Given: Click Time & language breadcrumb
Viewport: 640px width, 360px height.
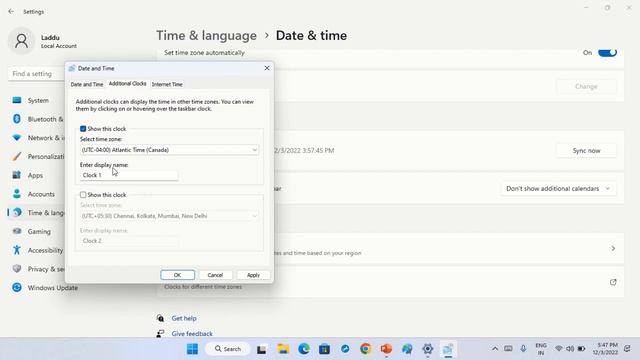Looking at the screenshot, I should point(207,36).
